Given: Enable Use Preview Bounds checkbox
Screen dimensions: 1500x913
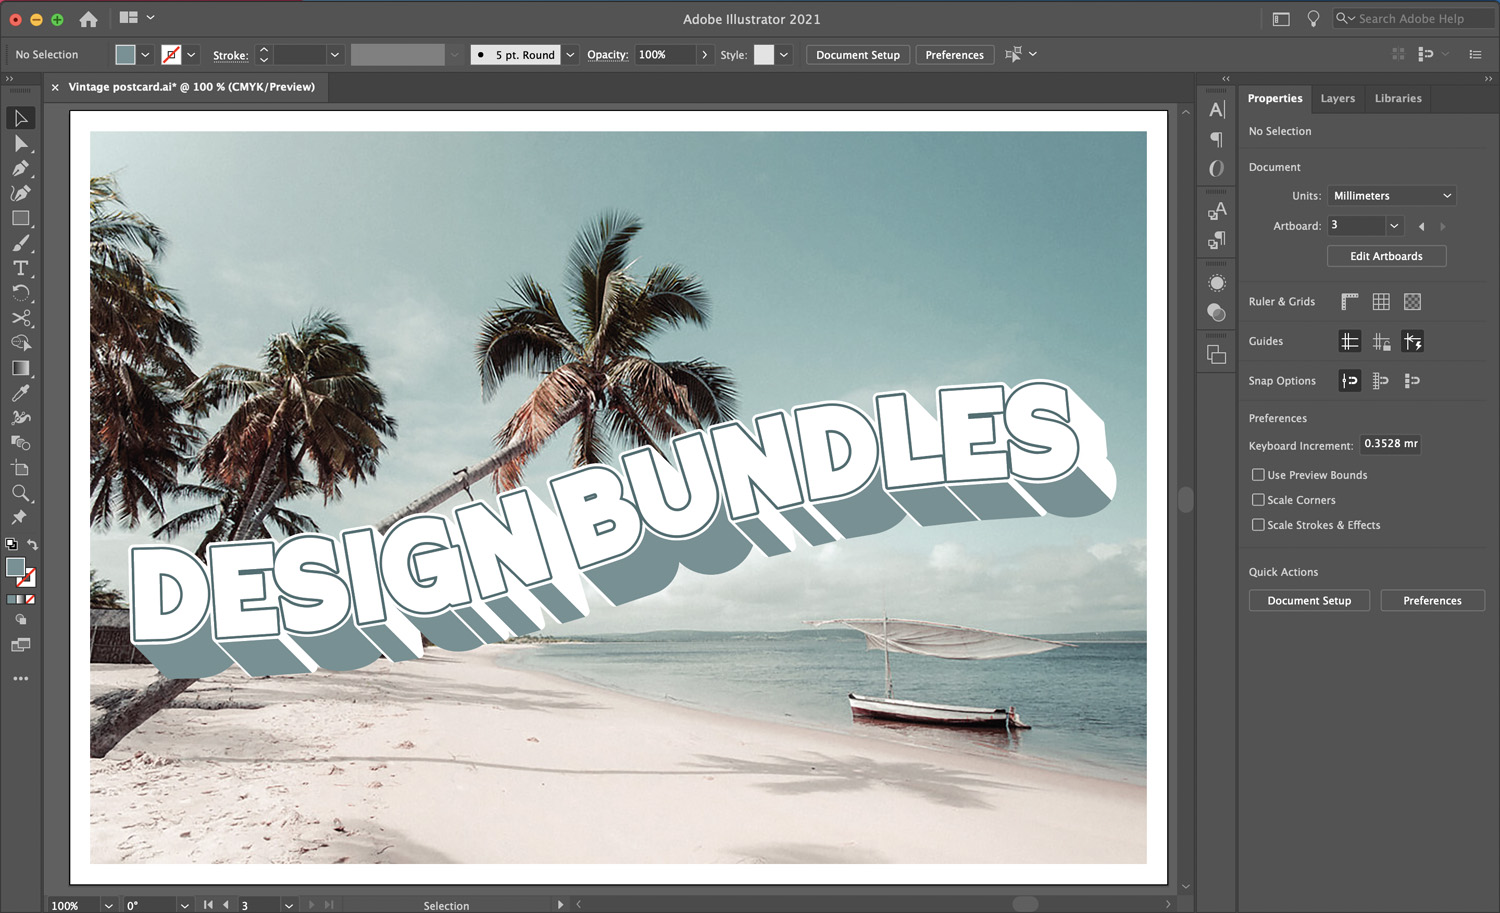Looking at the screenshot, I should click(x=1258, y=475).
